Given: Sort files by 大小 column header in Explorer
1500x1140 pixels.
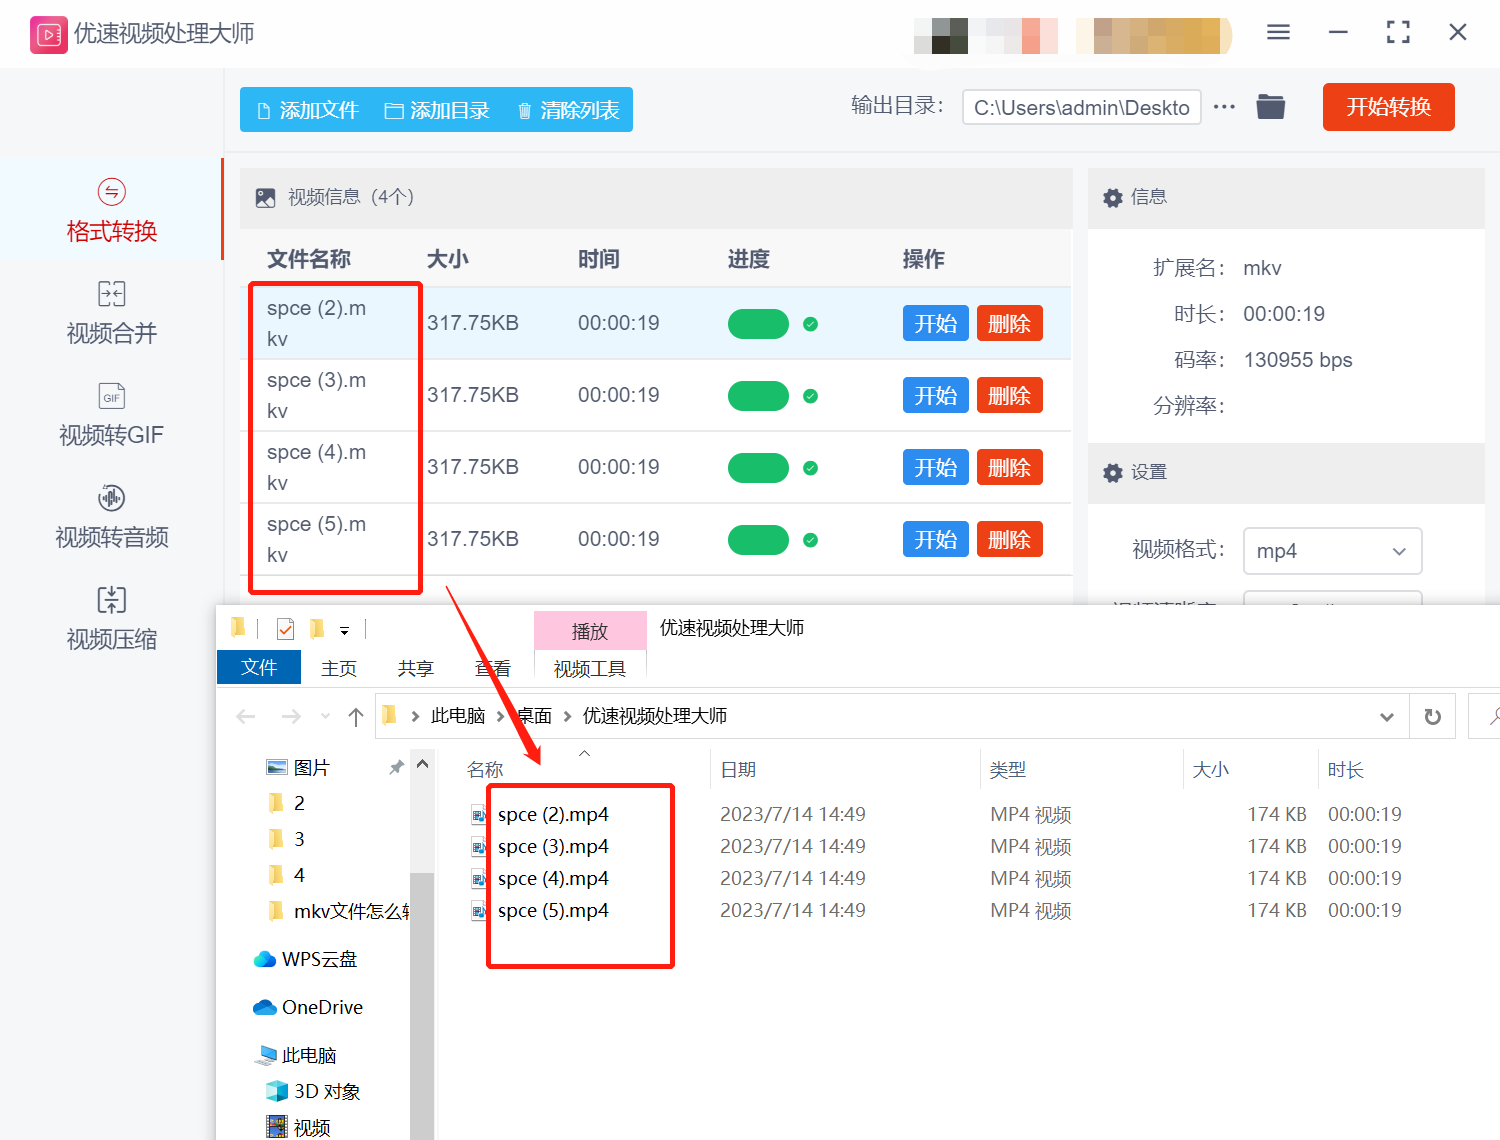Looking at the screenshot, I should click(x=1211, y=770).
